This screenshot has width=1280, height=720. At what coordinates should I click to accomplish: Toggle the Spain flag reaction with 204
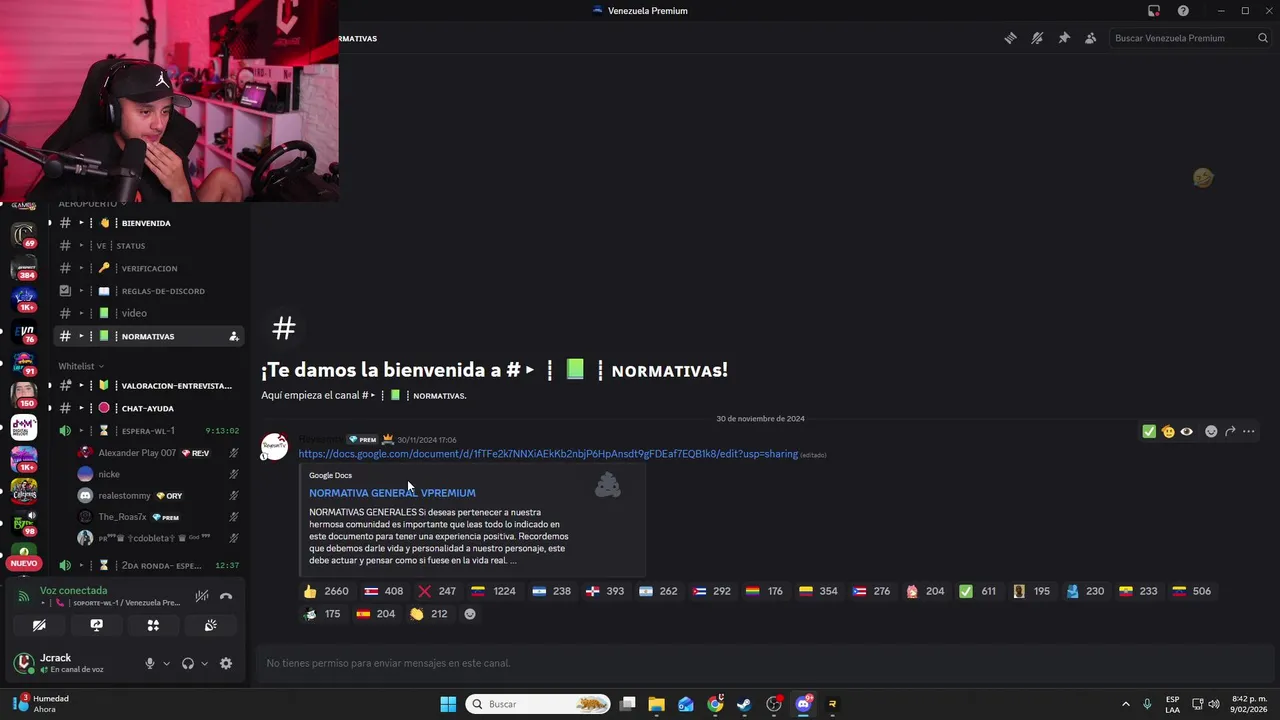click(376, 614)
